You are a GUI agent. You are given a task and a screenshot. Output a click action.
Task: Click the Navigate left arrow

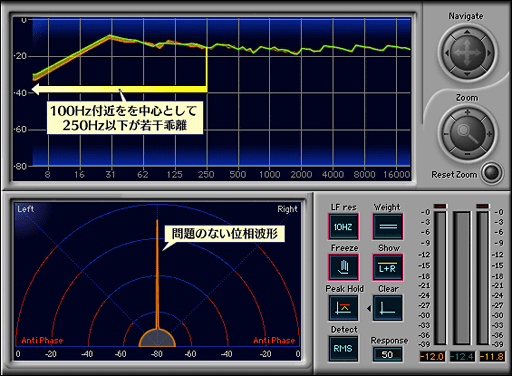coord(447,53)
